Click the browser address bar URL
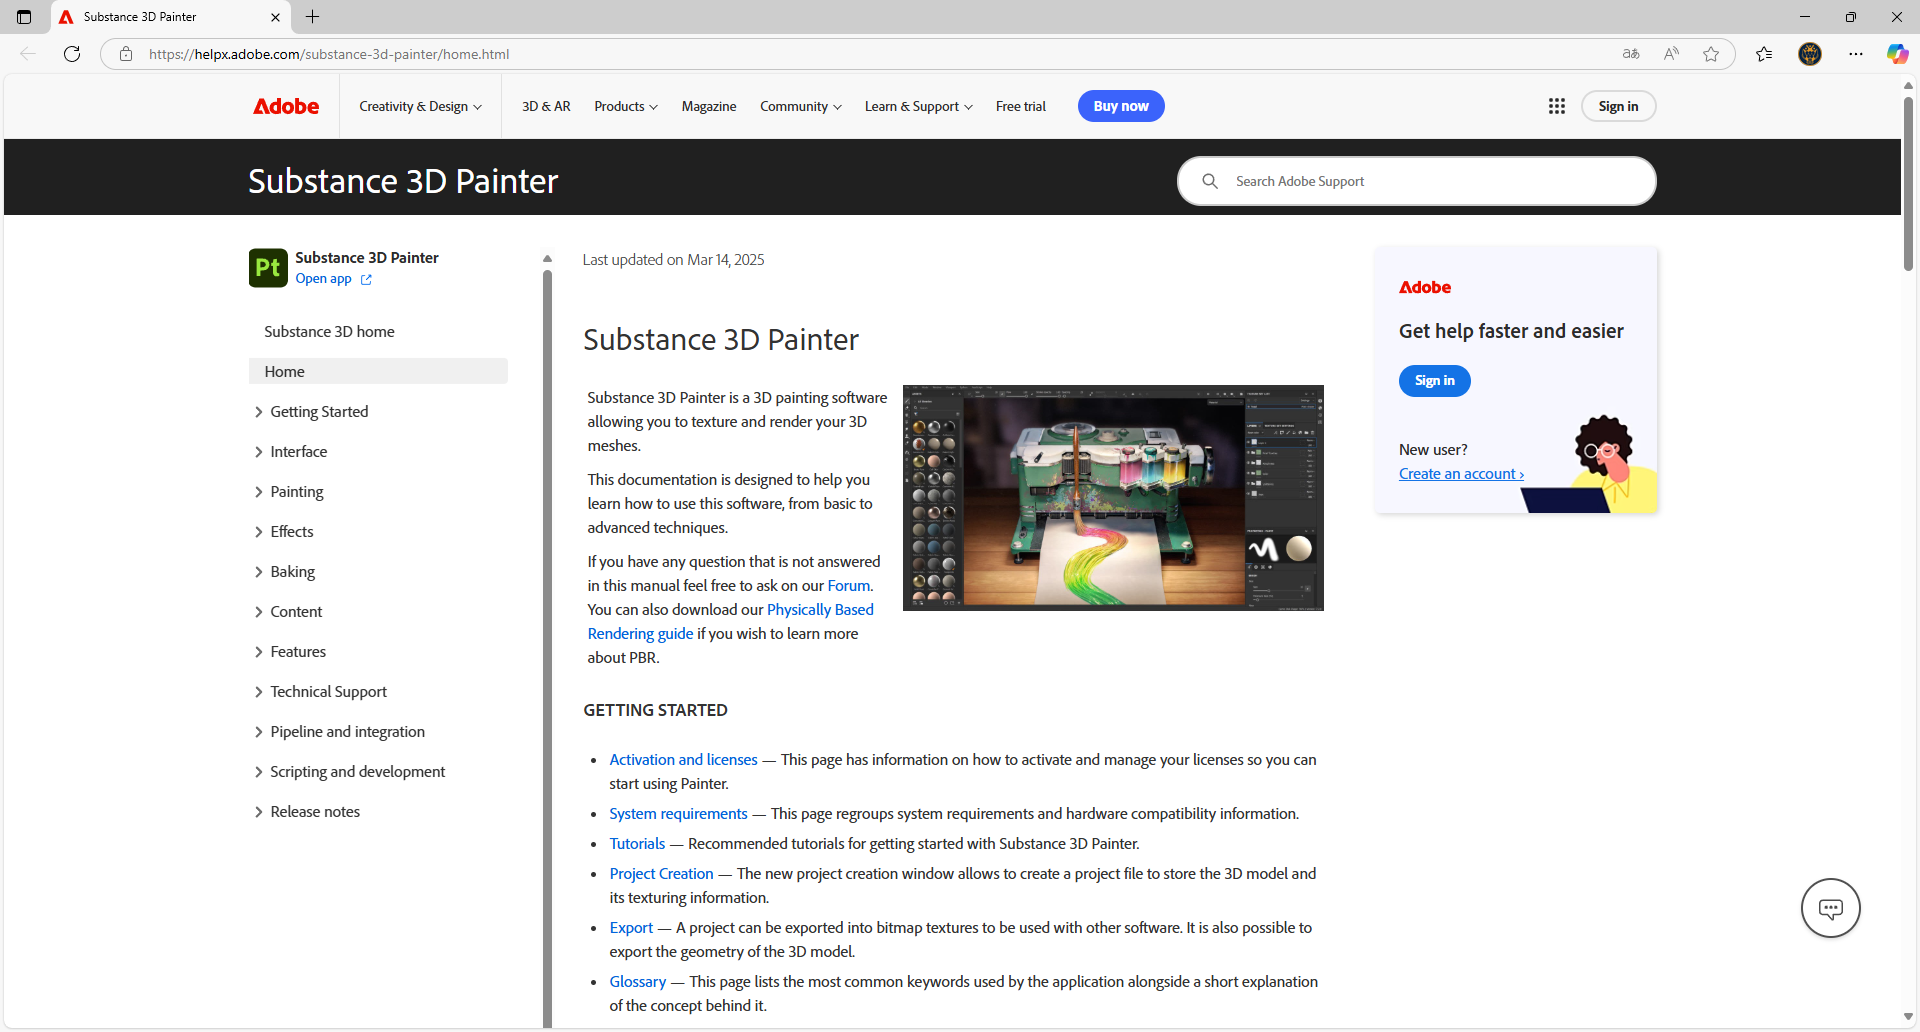1920x1032 pixels. [x=329, y=54]
